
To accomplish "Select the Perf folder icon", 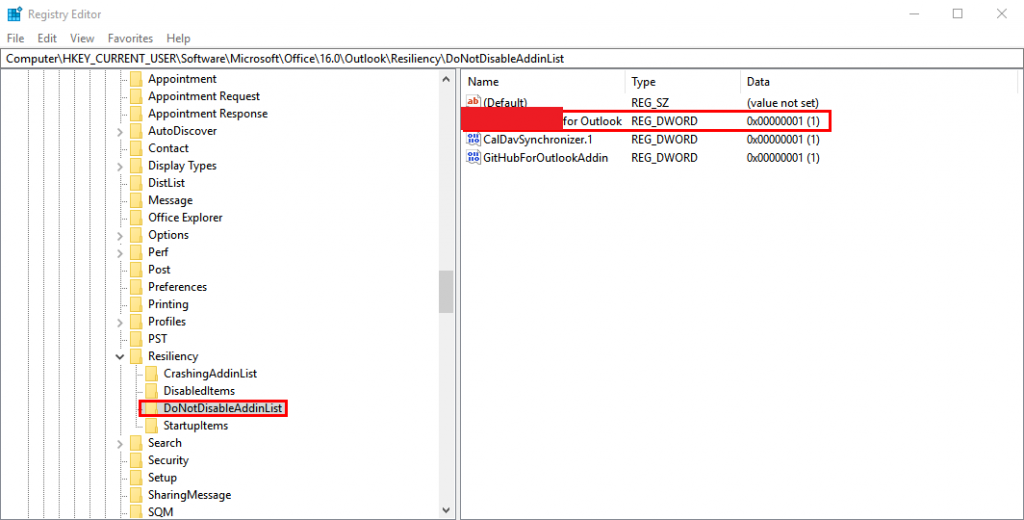I will [x=136, y=252].
